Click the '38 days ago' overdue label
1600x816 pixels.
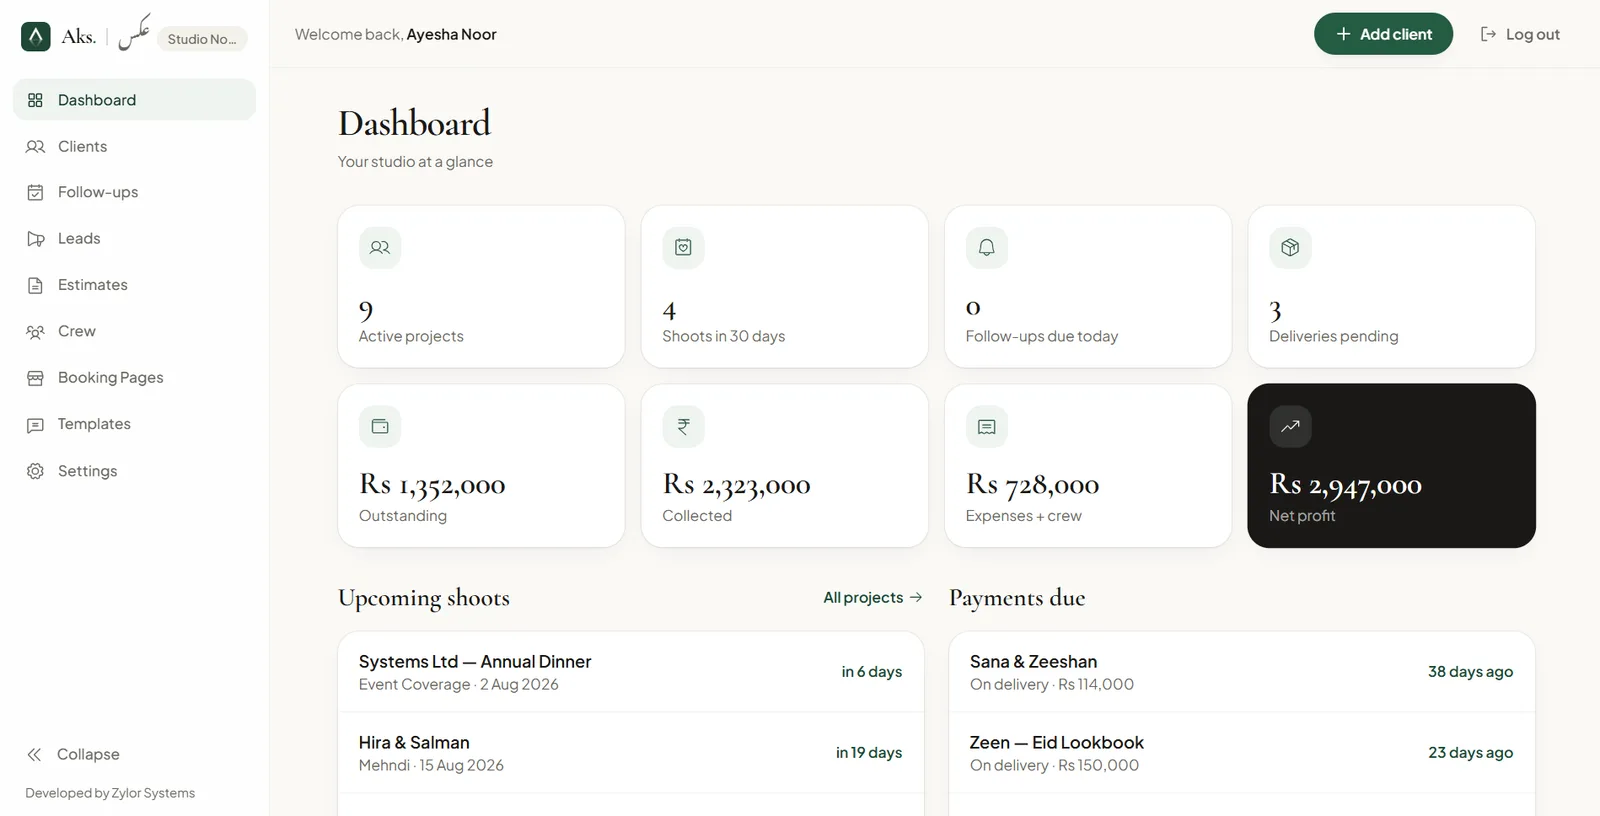pyautogui.click(x=1470, y=672)
